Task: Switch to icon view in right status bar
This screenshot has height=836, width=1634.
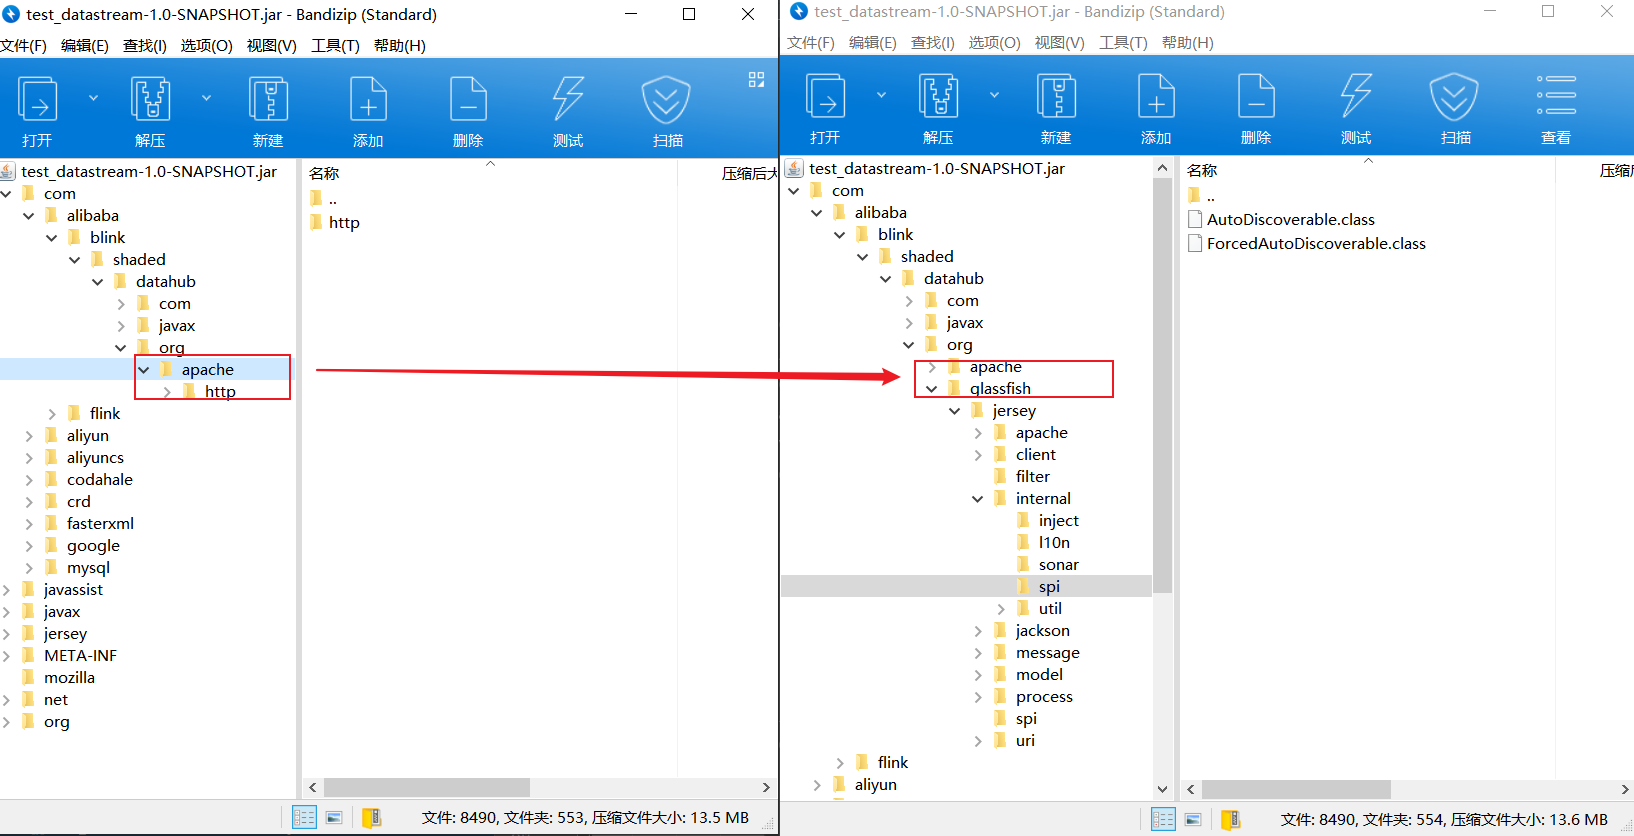Action: coord(1193,820)
